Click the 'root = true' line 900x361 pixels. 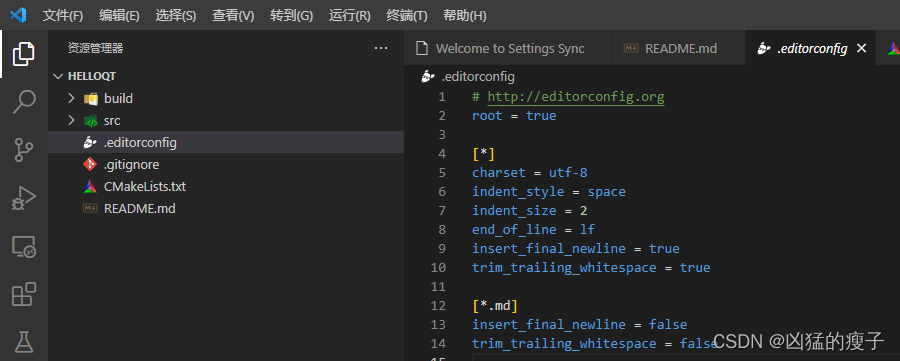coord(514,116)
